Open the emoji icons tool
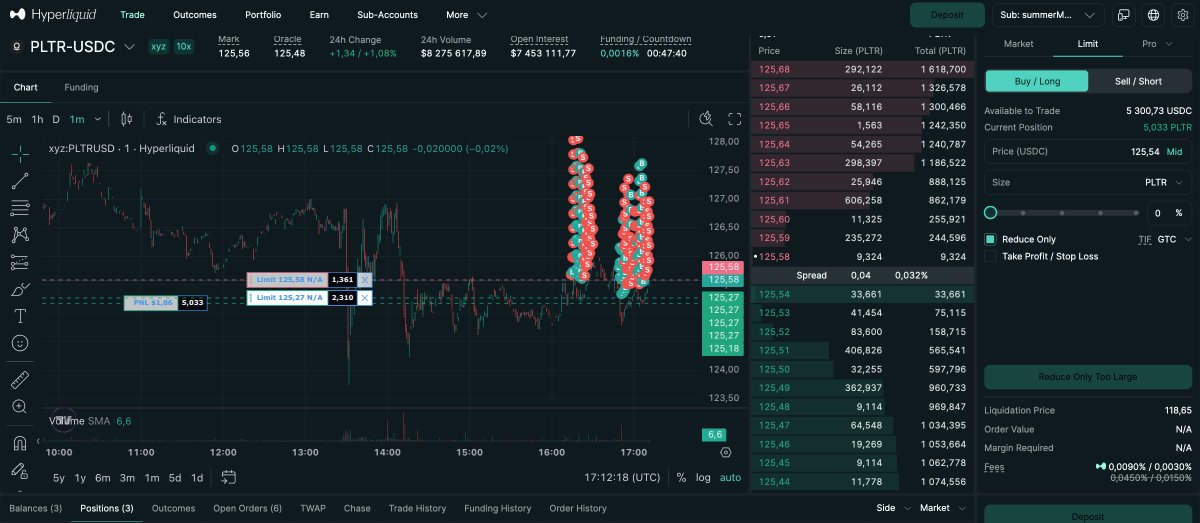Viewport: 1200px width, 523px height. [x=20, y=343]
